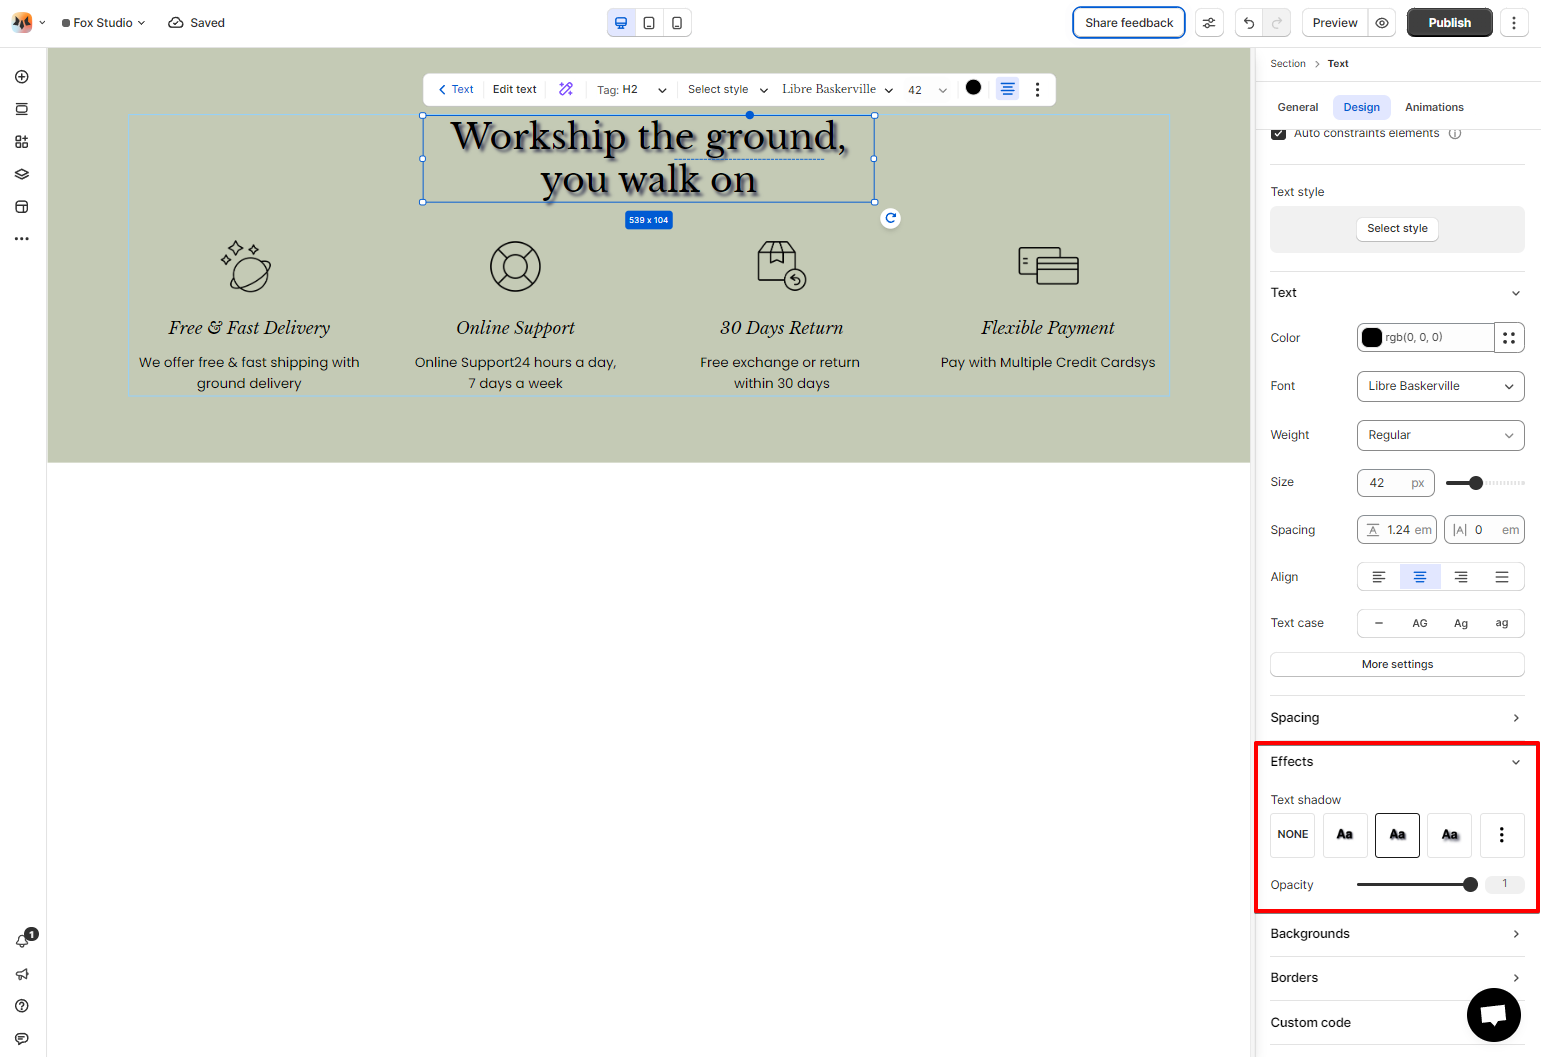Click the Fox logo icon
Screen dimensions: 1545x1057
[x=21, y=23]
